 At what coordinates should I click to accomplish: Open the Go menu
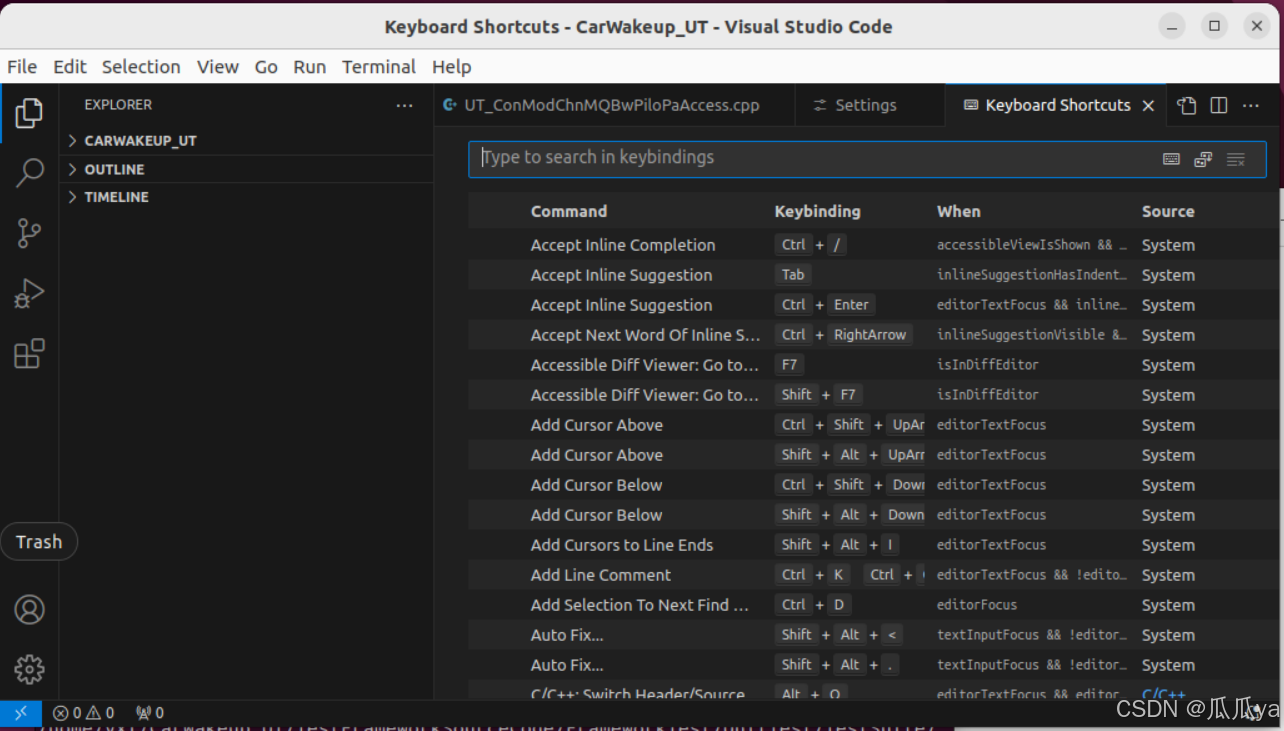266,67
